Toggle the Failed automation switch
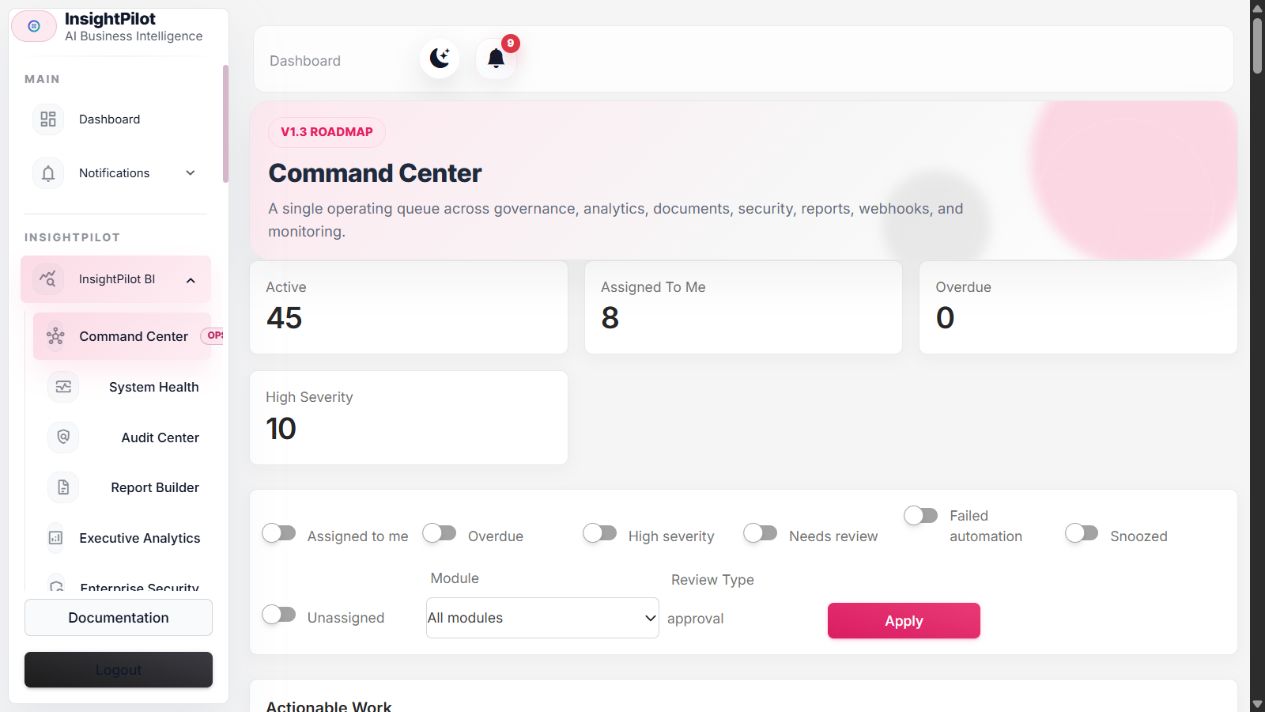The image size is (1265, 712). click(921, 515)
